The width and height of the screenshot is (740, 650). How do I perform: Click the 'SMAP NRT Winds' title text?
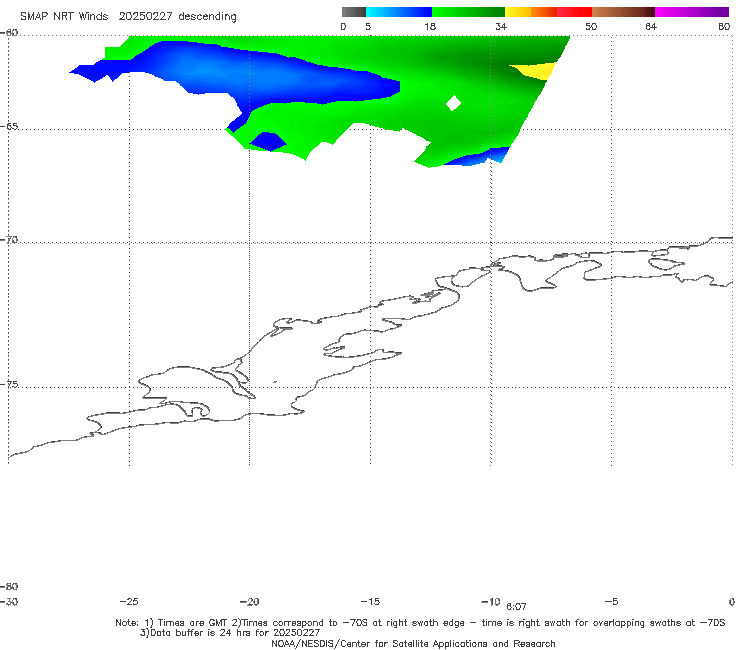coord(64,16)
